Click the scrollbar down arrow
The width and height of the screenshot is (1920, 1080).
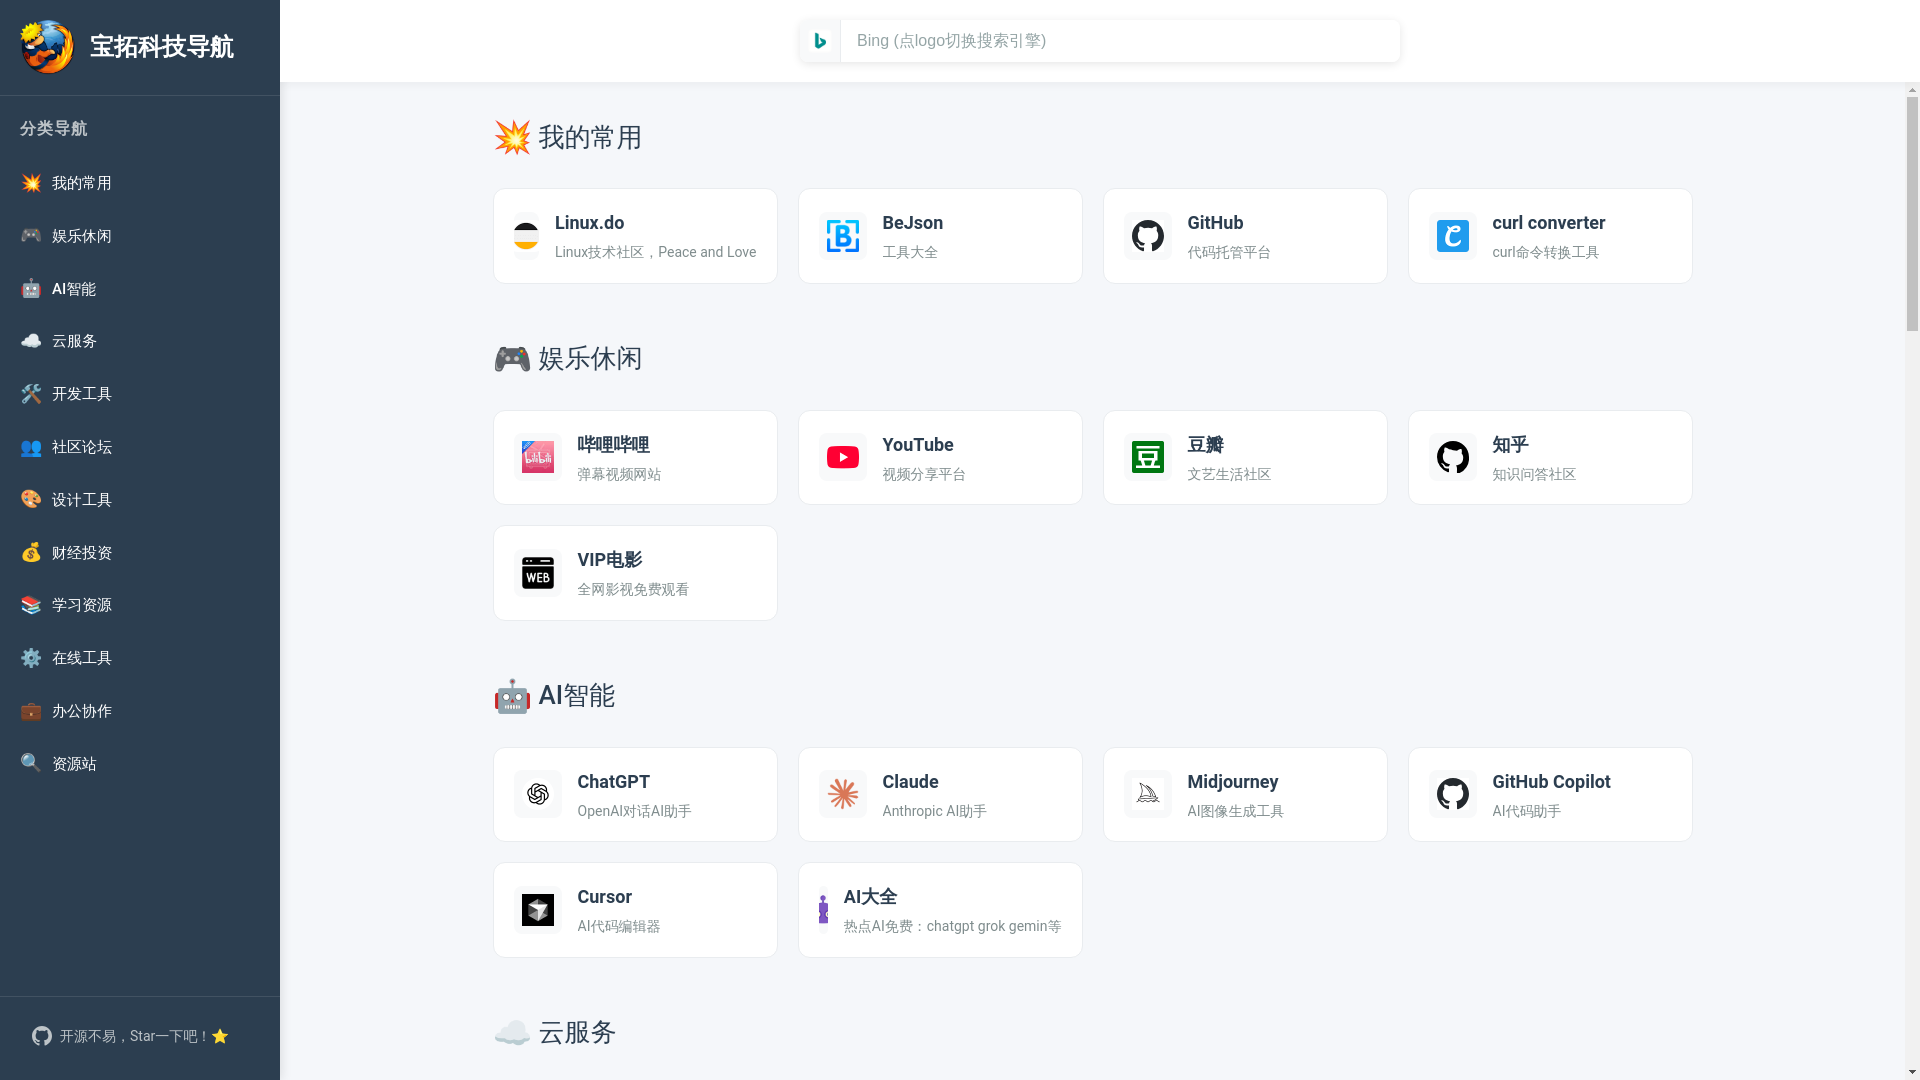coord(1912,1072)
